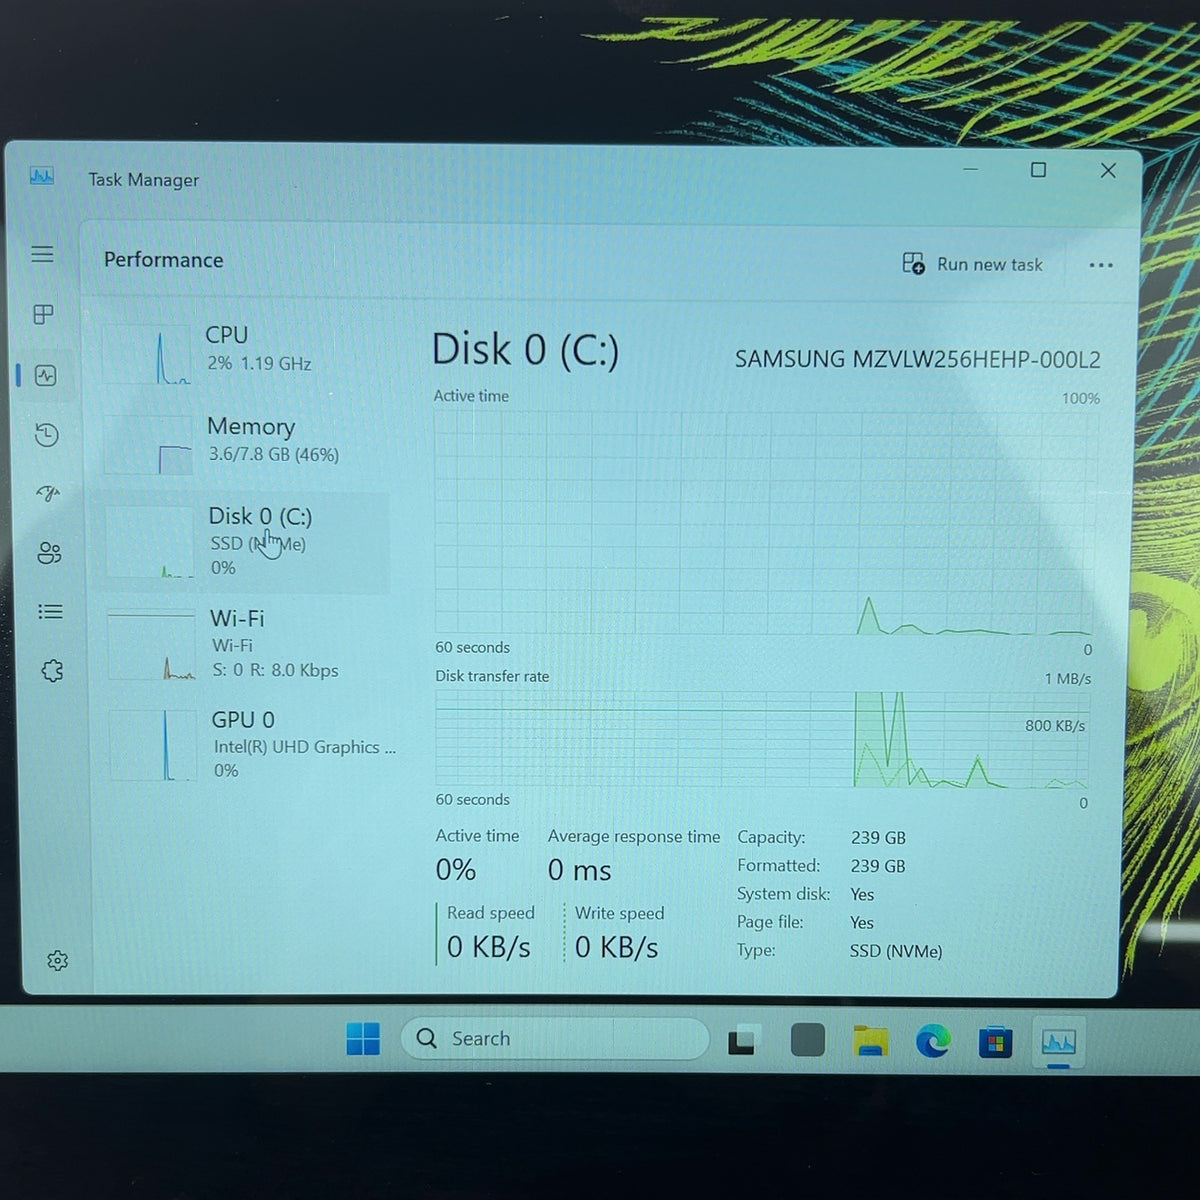Select the Performance page icon
Screen dimensions: 1200x1200
pos(45,375)
